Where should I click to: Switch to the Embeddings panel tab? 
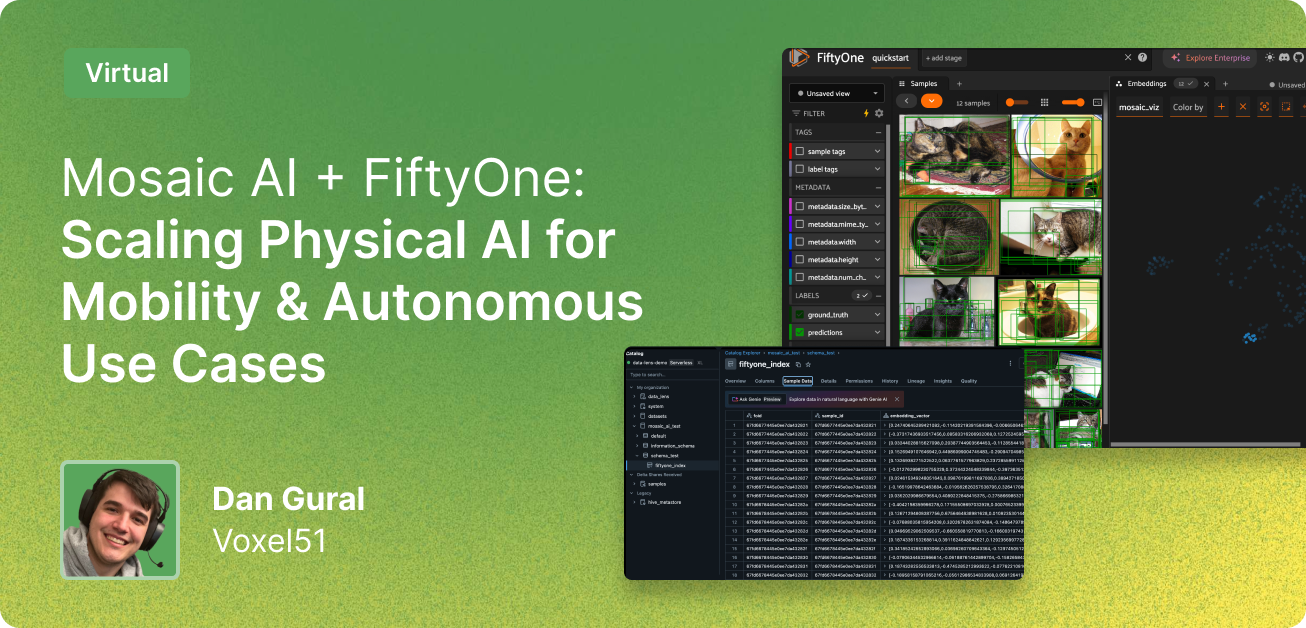1147,84
